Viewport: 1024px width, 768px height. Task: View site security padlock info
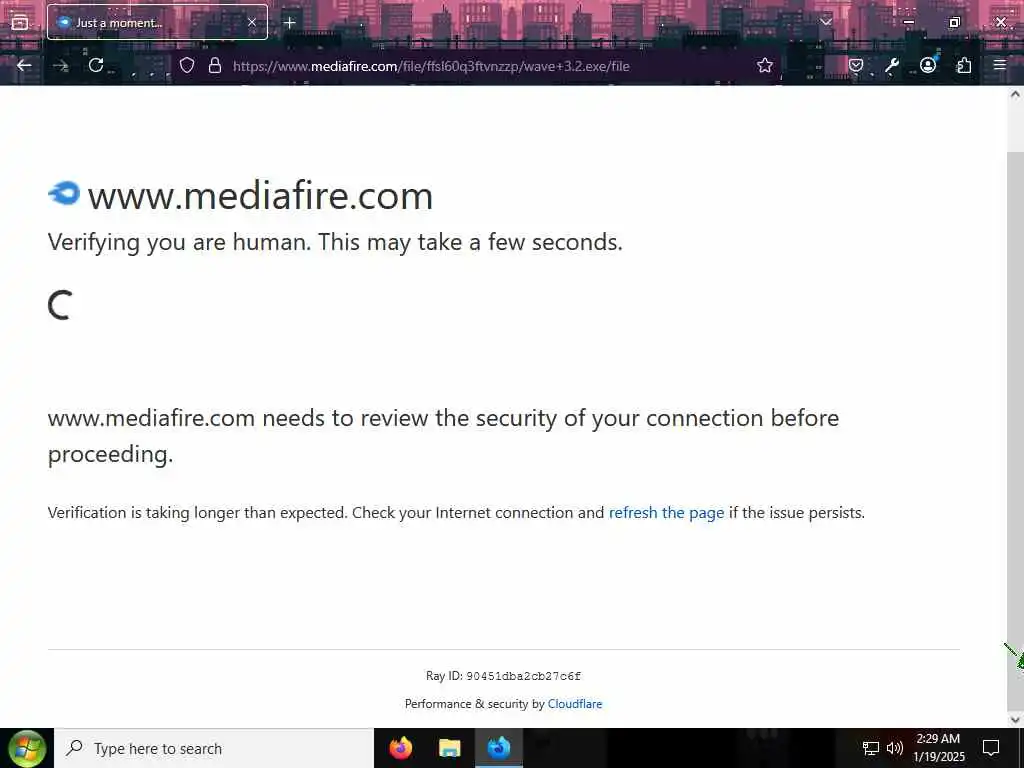(x=215, y=65)
